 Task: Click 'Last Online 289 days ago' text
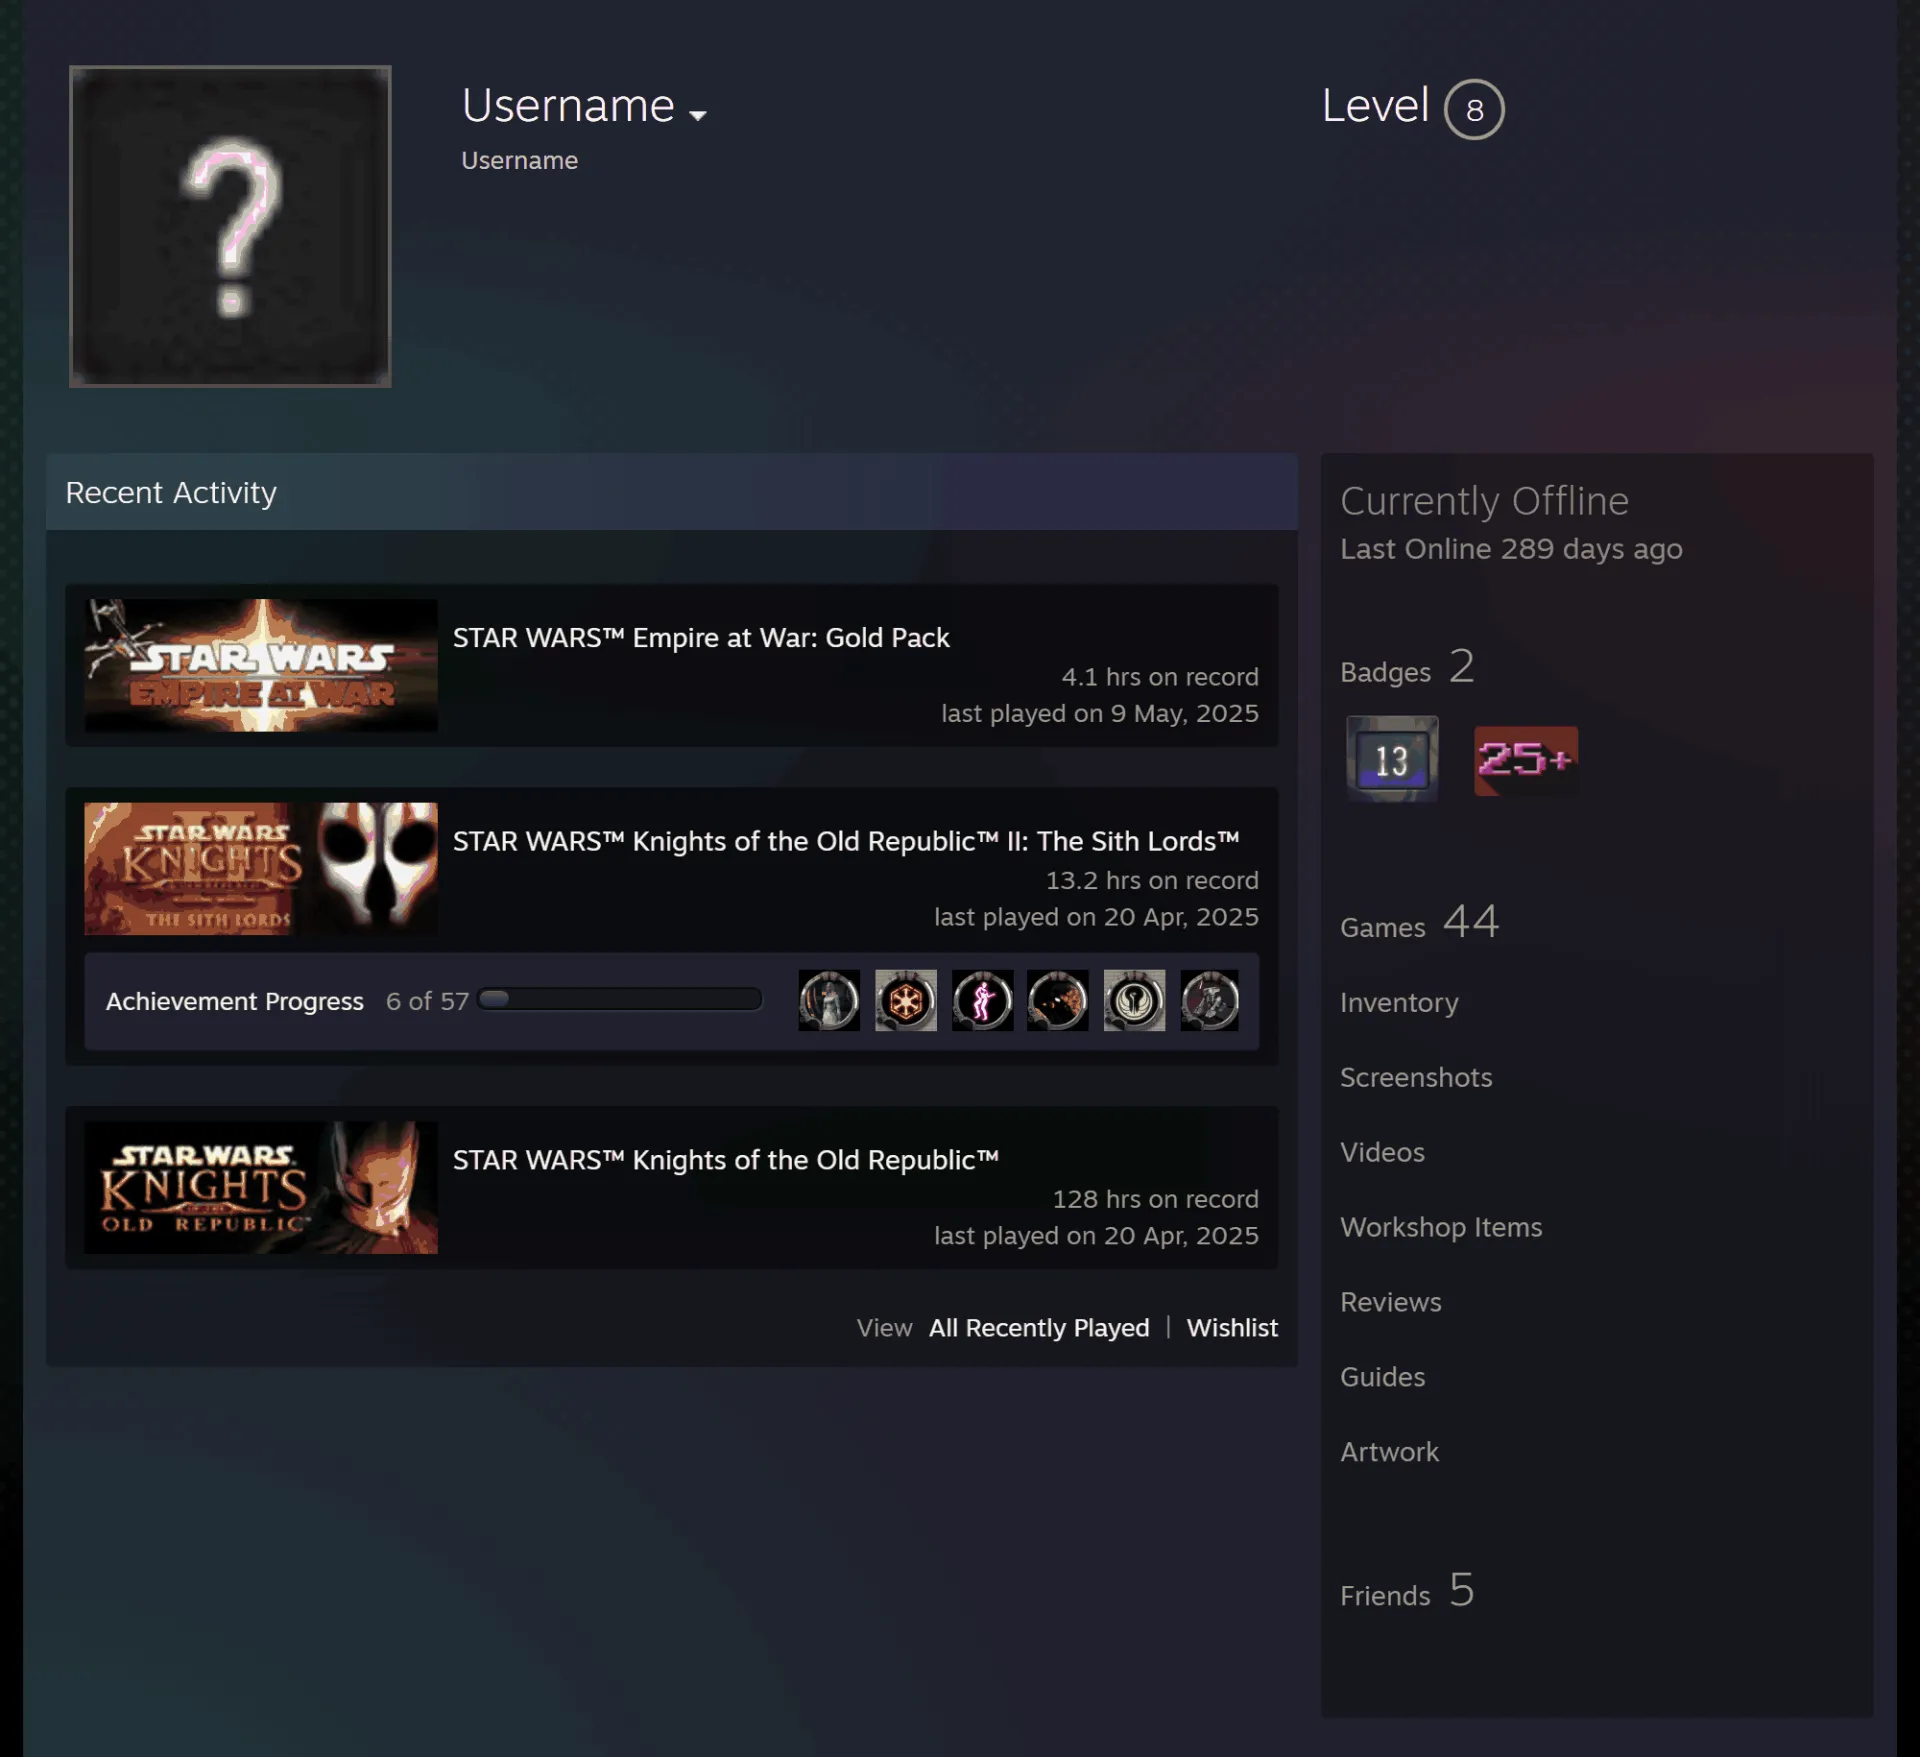coord(1511,549)
